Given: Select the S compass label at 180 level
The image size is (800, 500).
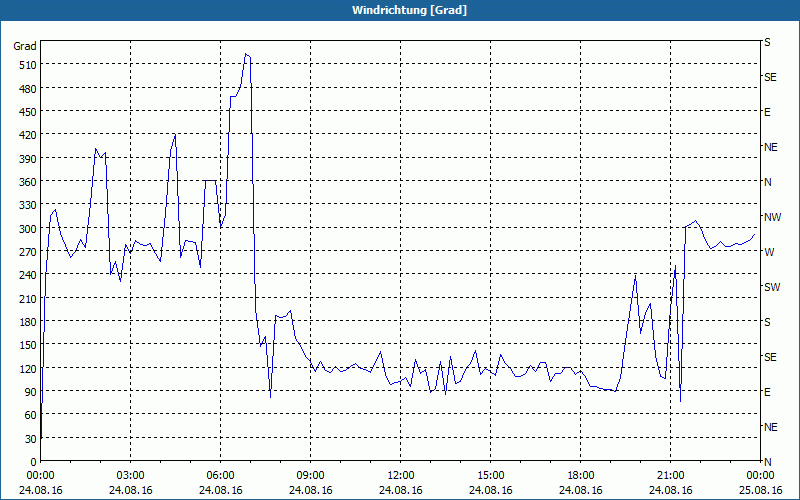Looking at the screenshot, I should [x=767, y=322].
